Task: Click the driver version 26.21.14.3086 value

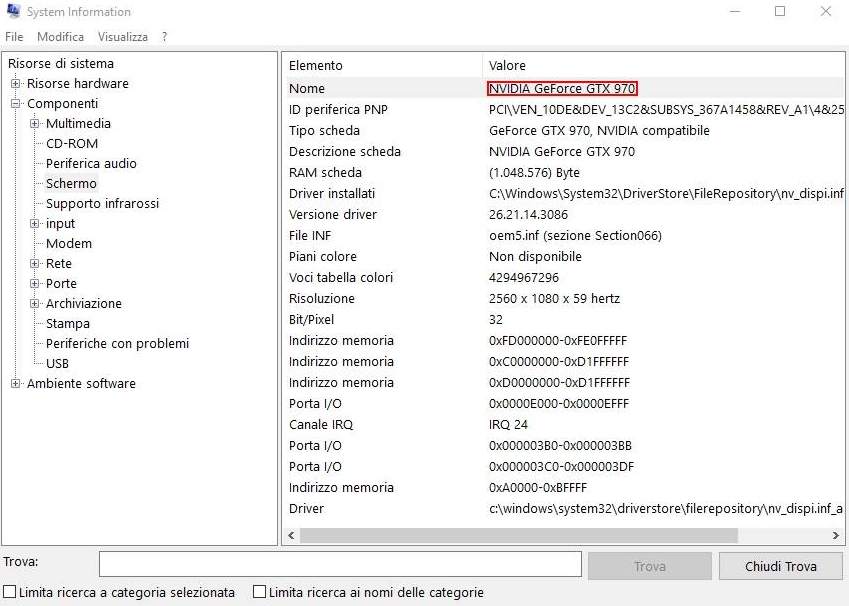Action: tap(528, 214)
